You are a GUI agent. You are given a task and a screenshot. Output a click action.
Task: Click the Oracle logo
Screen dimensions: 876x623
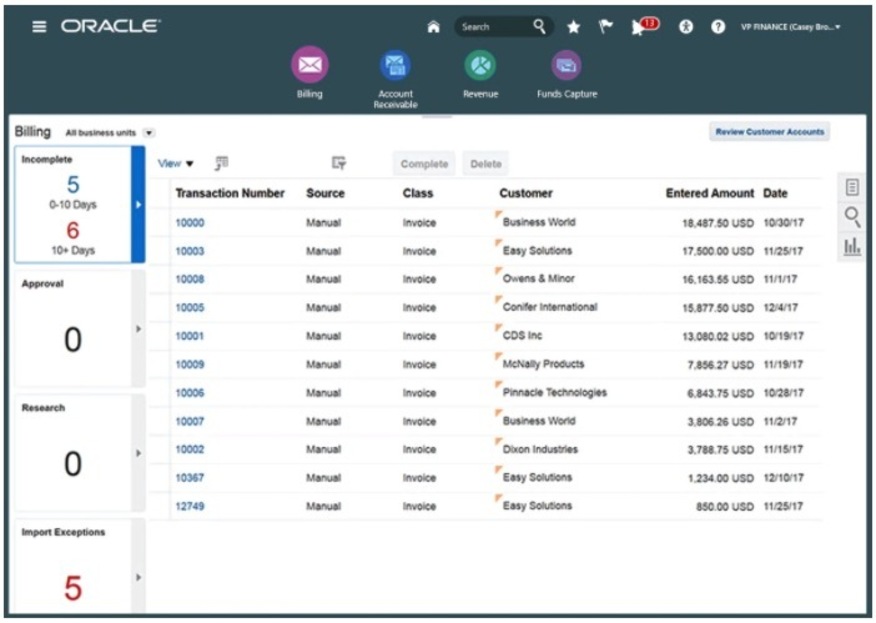(111, 26)
